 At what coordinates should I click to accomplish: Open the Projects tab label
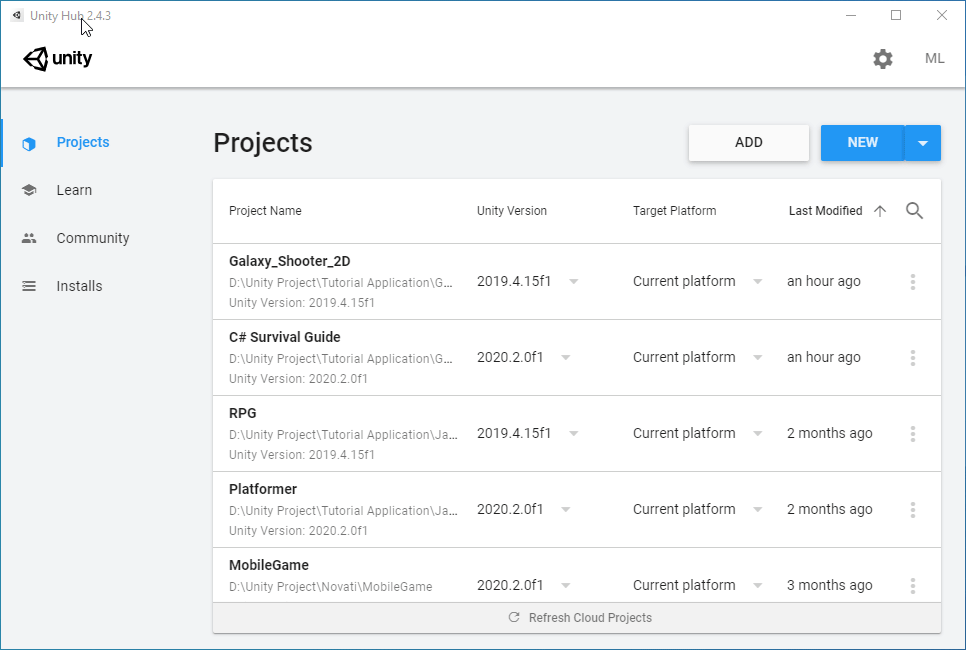[x=83, y=142]
